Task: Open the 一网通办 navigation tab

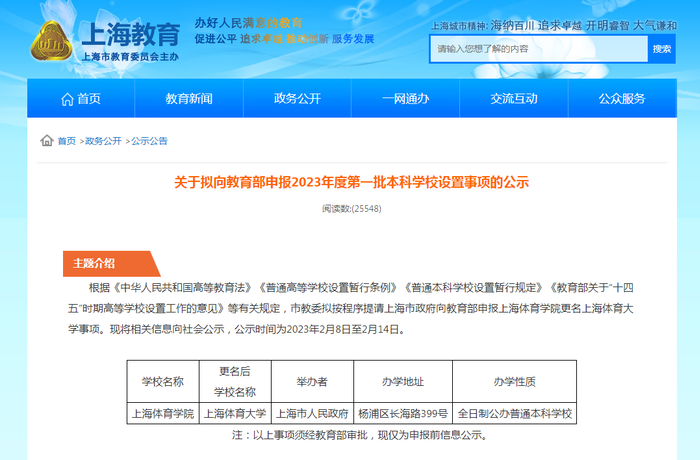Action: pyautogui.click(x=405, y=99)
